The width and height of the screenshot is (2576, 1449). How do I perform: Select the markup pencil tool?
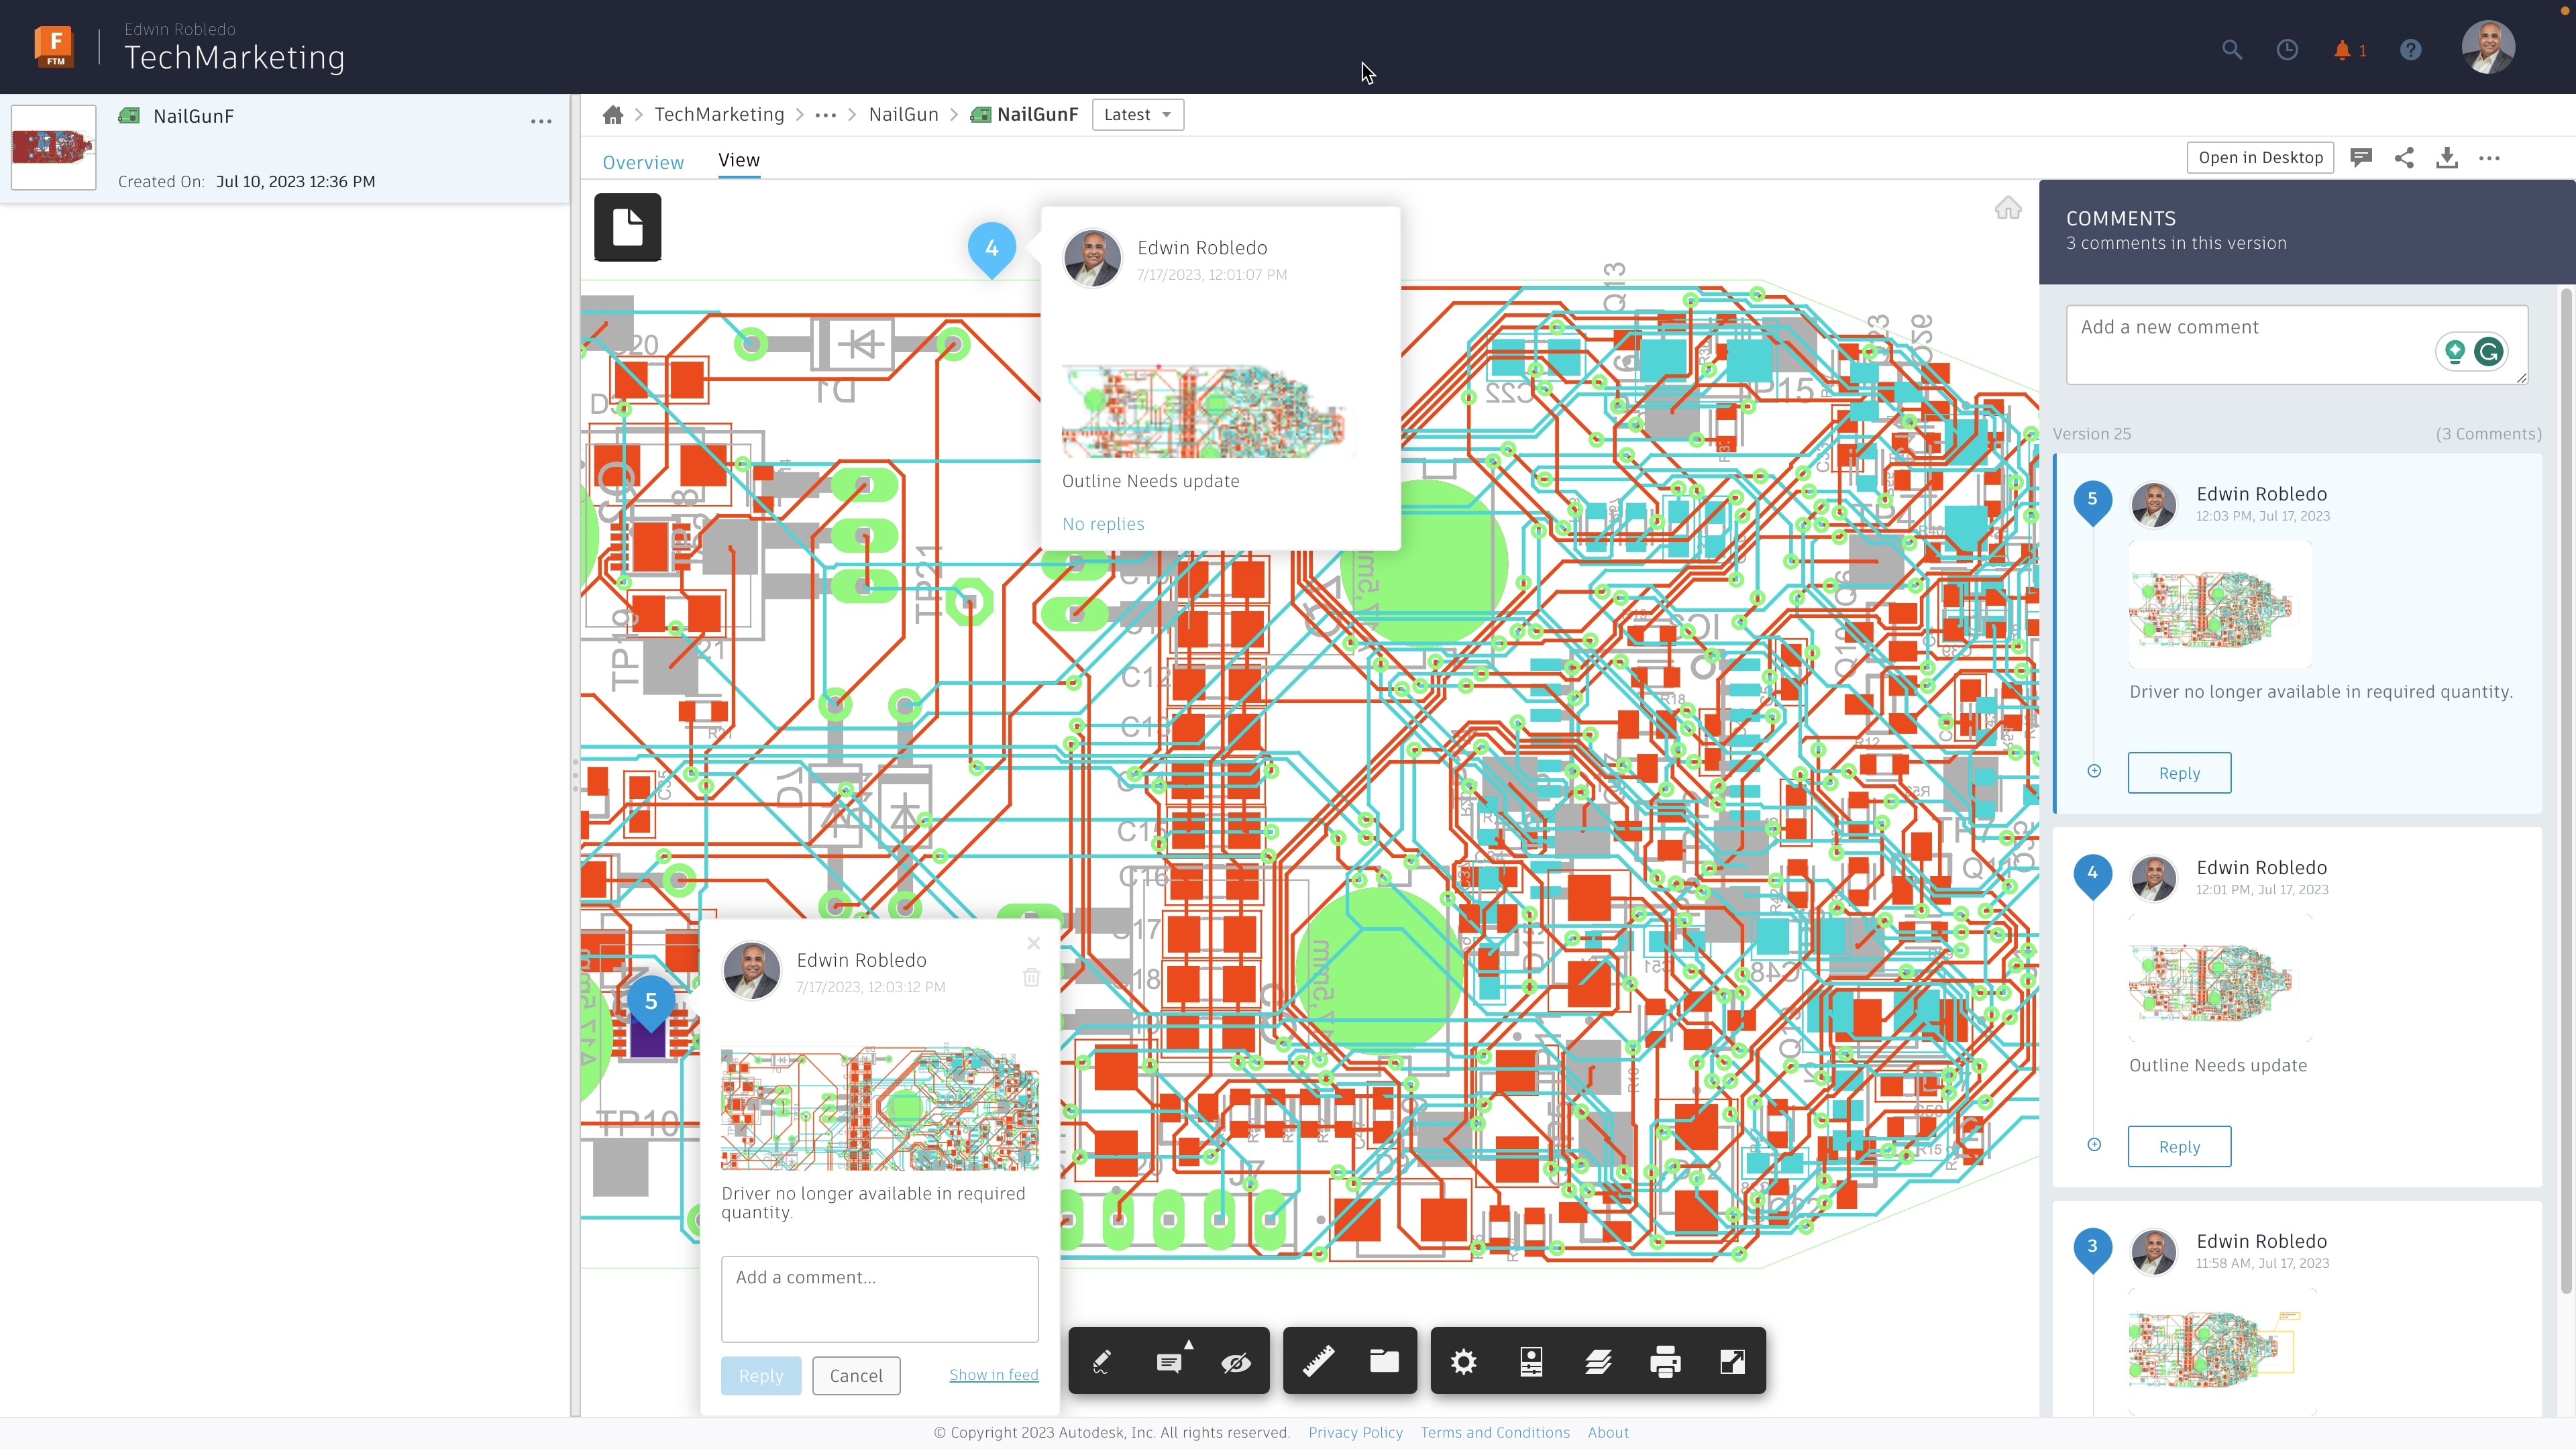tap(1101, 1361)
